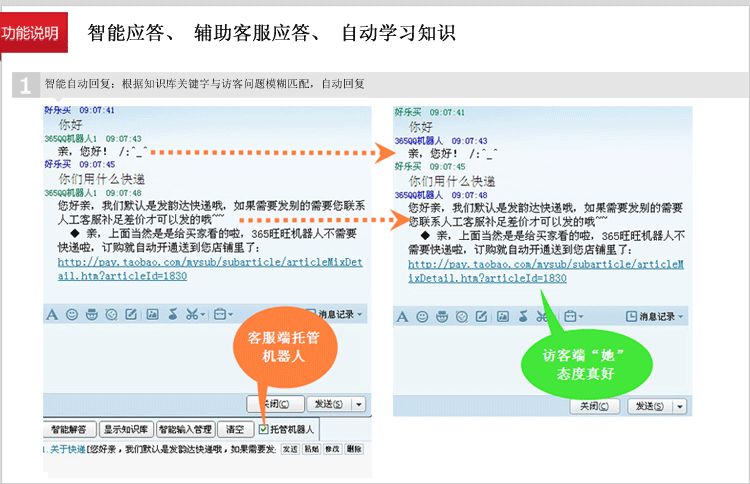Click the shake-window icon in the left chat toolbar

pos(111,314)
